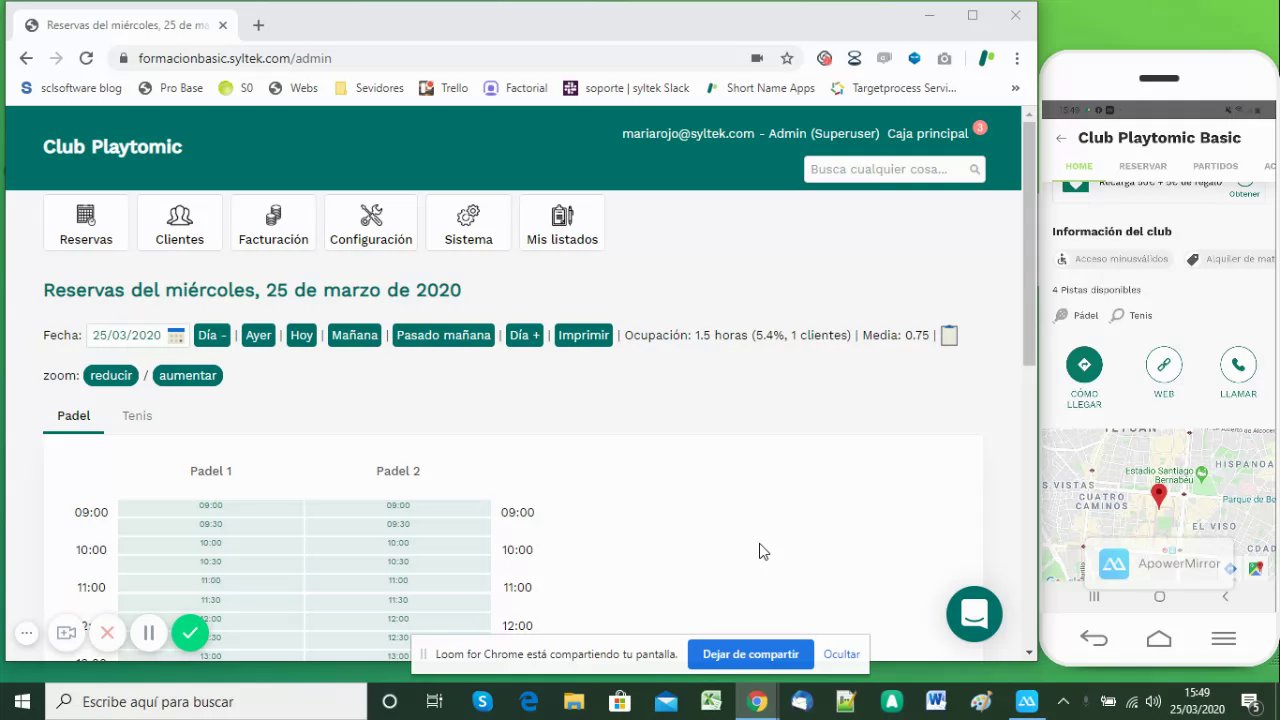1280x720 pixels.
Task: Open Excel from the taskbar
Action: point(711,702)
